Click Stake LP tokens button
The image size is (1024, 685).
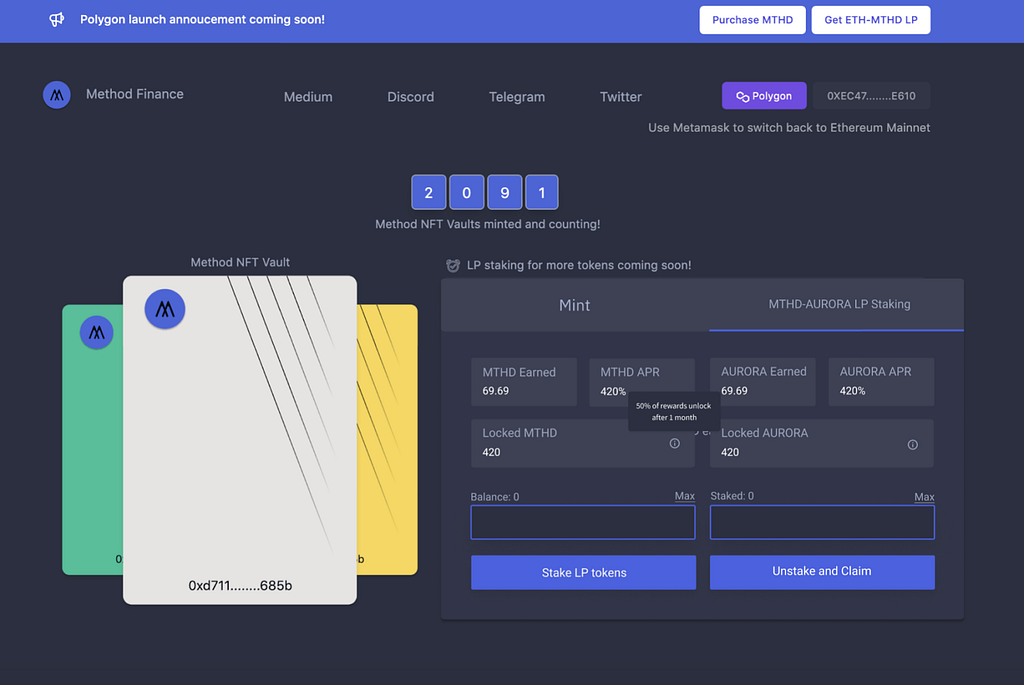(583, 573)
